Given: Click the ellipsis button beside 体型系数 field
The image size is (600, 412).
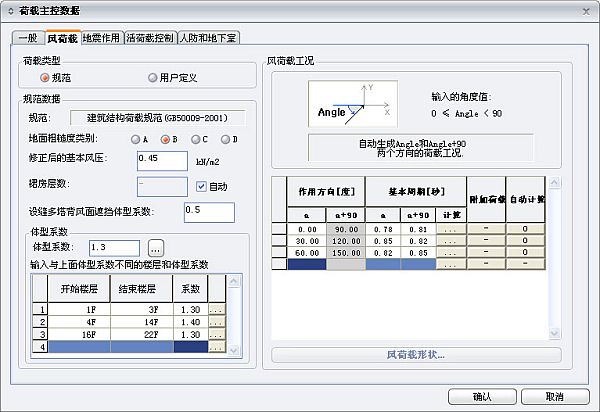Looking at the screenshot, I should click(x=155, y=247).
